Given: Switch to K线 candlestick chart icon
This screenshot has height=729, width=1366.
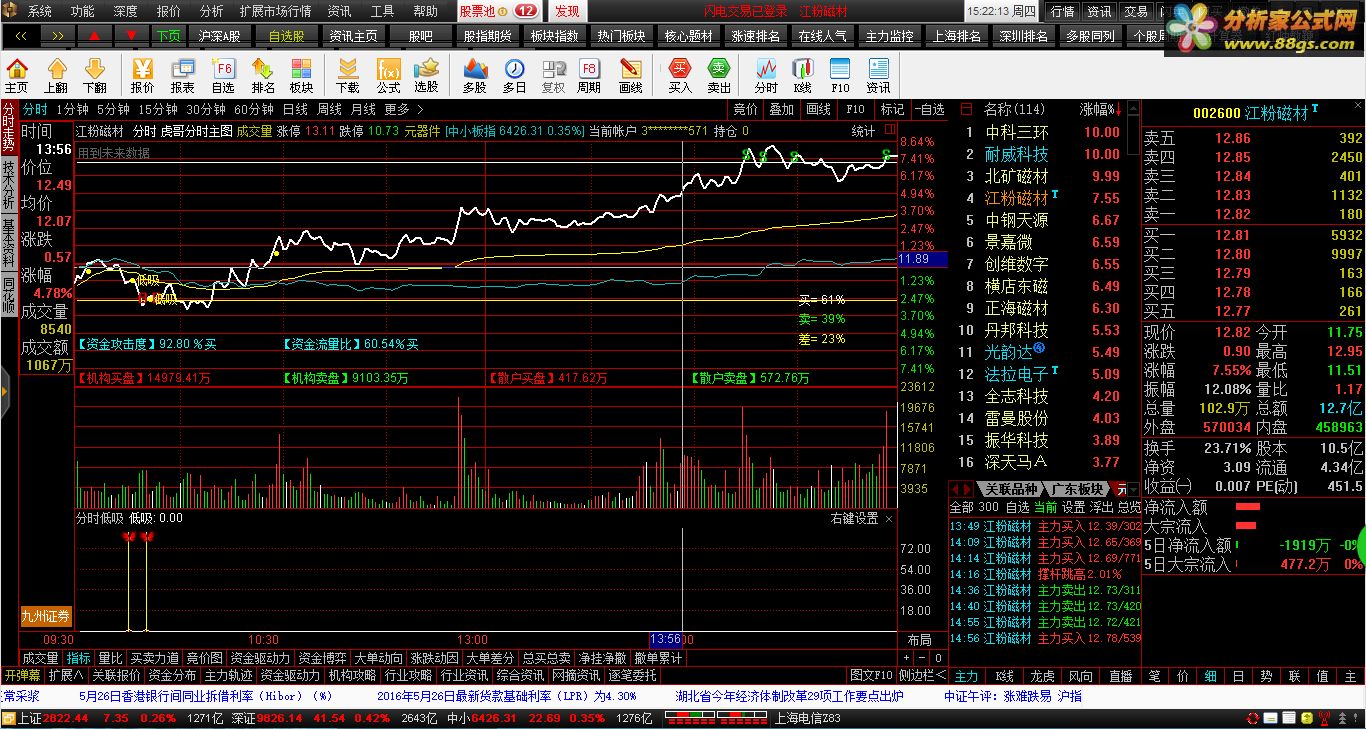Looking at the screenshot, I should point(802,75).
